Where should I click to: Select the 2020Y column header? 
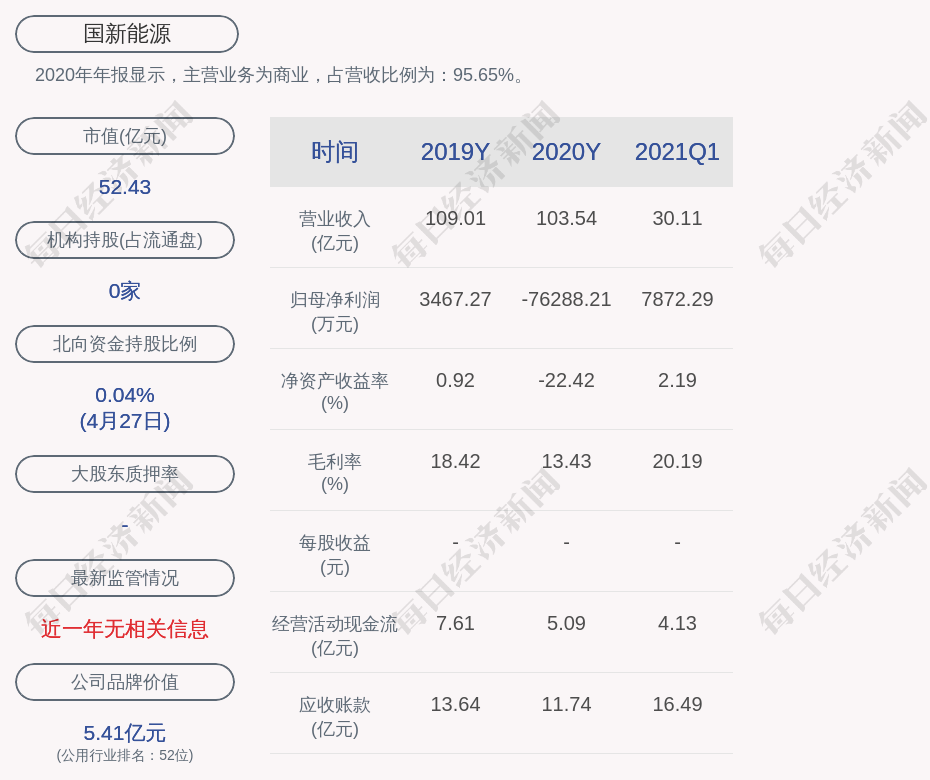click(566, 152)
